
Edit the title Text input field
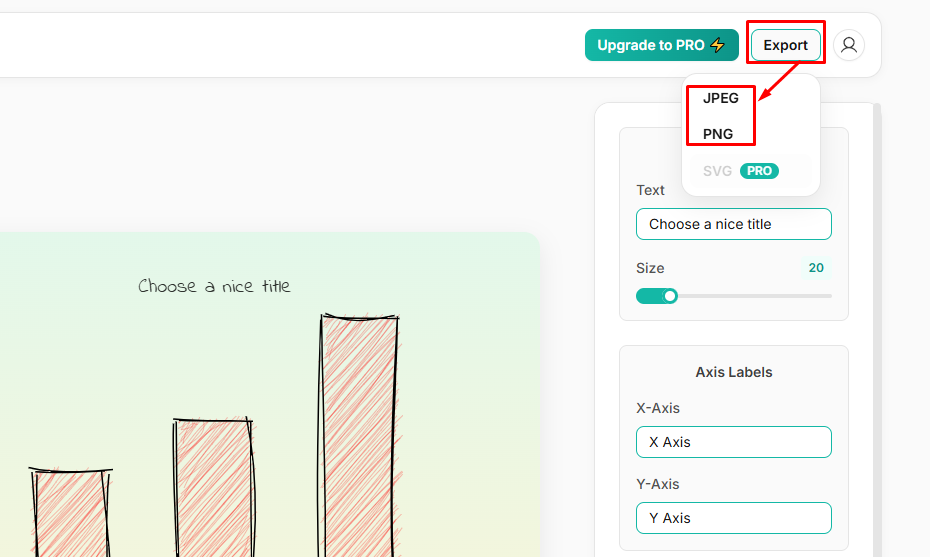pyautogui.click(x=734, y=224)
